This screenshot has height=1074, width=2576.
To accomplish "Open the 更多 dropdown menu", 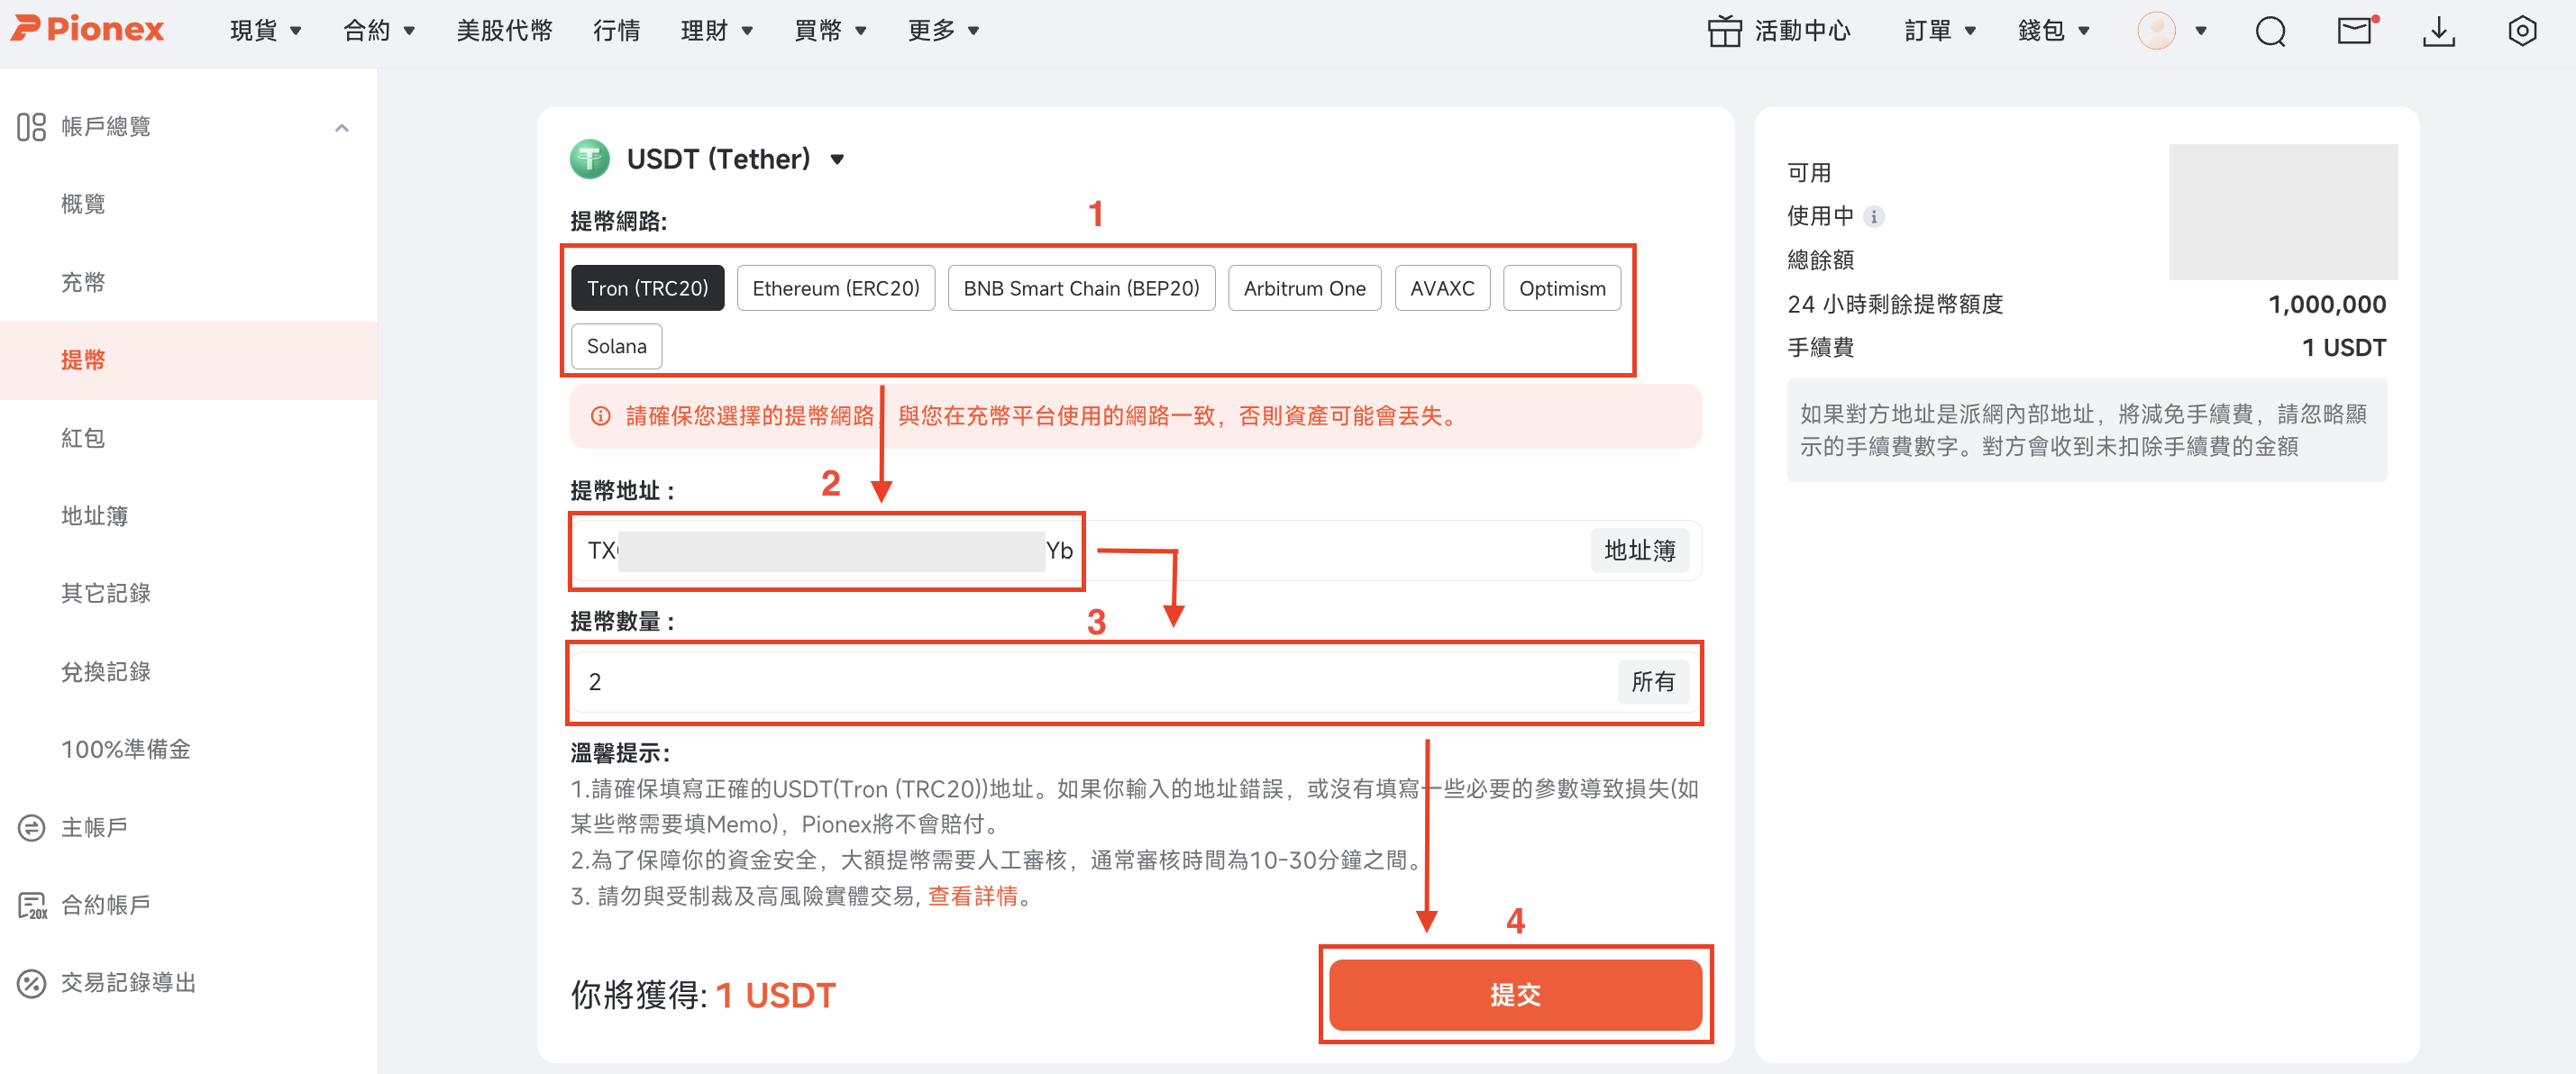I will [x=943, y=31].
